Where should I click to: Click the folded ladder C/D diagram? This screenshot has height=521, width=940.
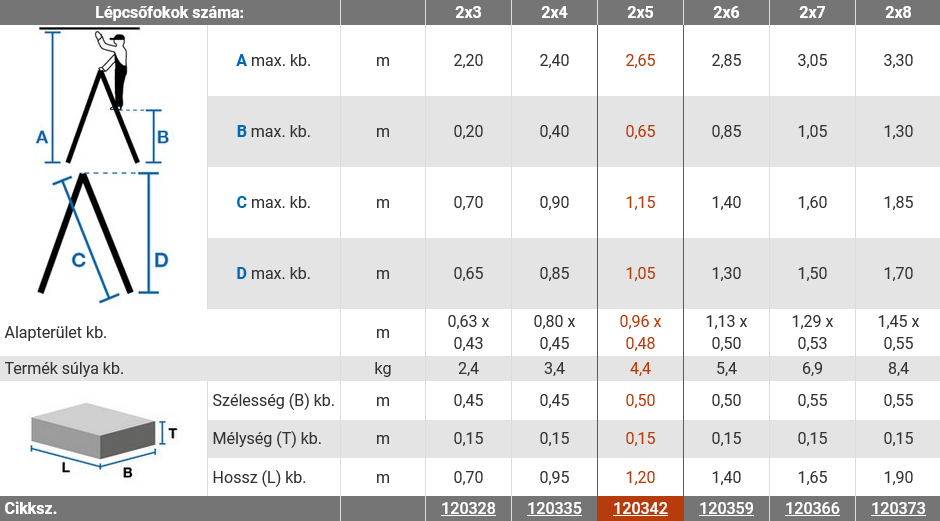tap(104, 236)
